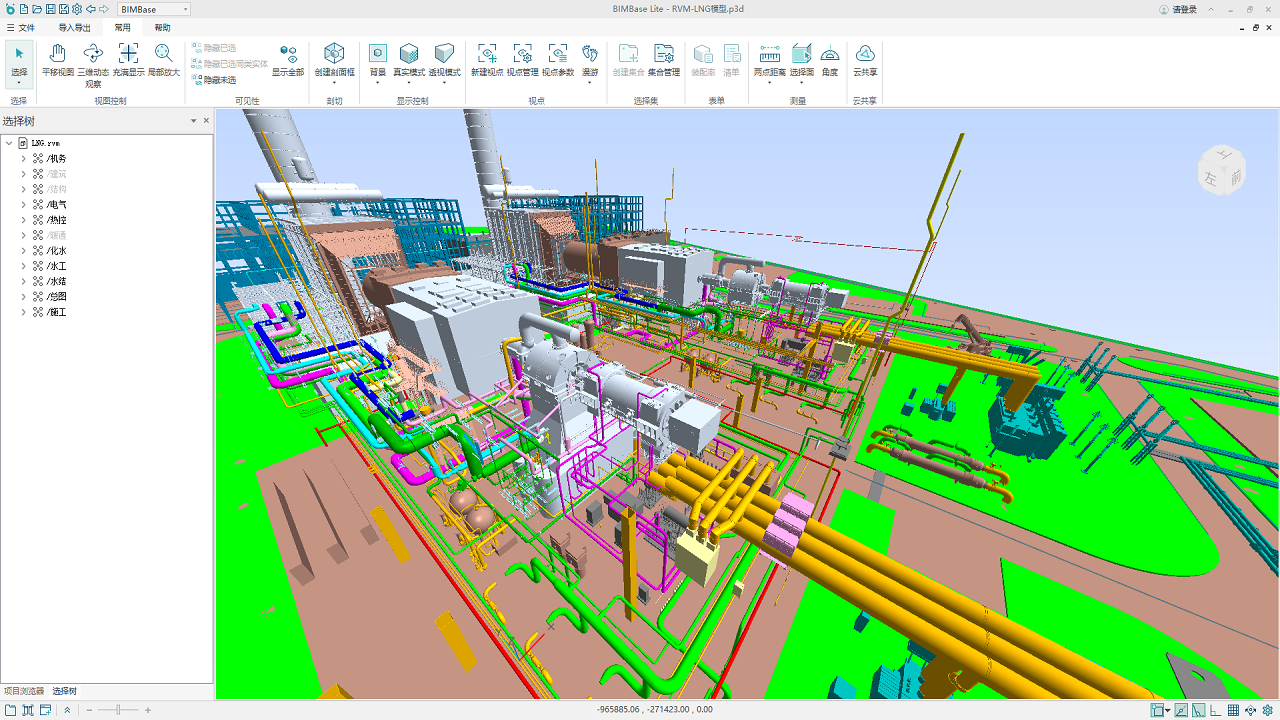Switch to the 导入导出 ribbon tab
This screenshot has width=1280, height=720.
[x=74, y=28]
